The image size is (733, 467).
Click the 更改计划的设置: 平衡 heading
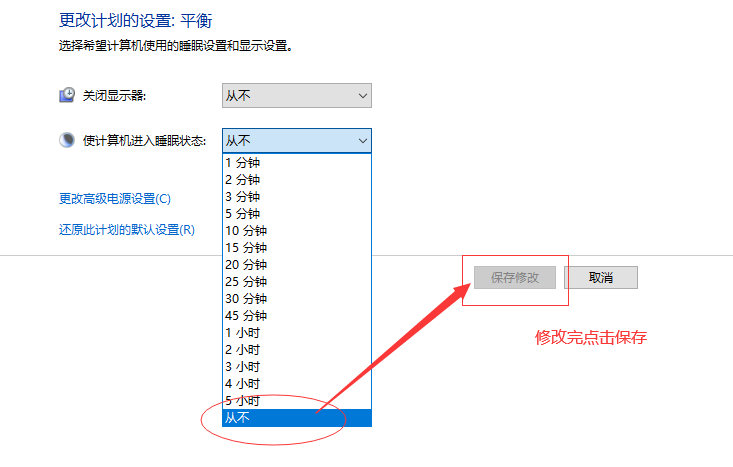136,21
